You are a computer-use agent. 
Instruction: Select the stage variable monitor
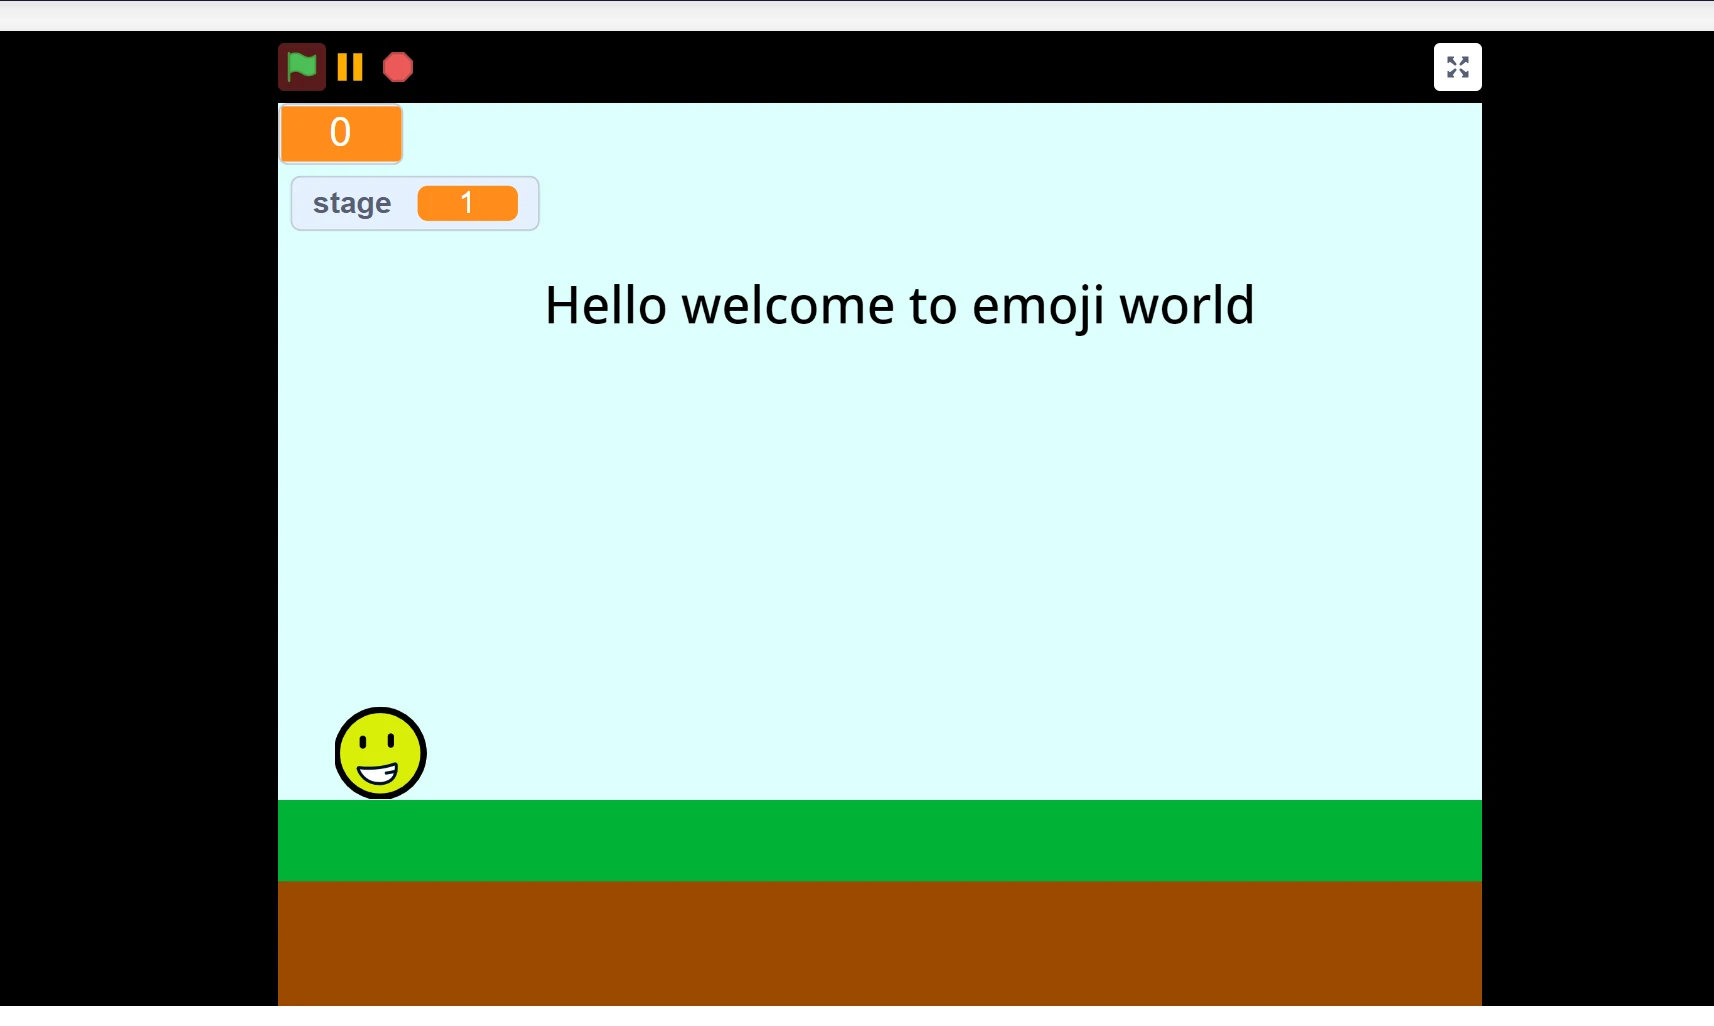pyautogui.click(x=414, y=203)
